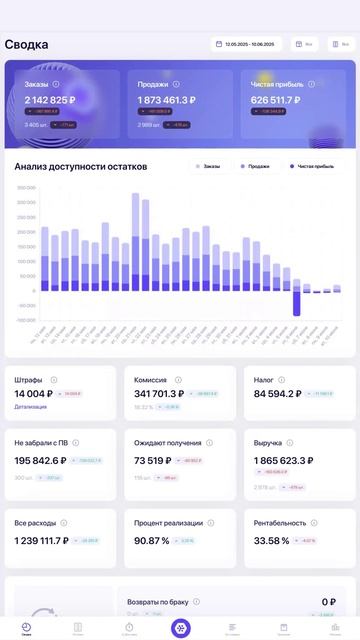Click the Анализ доступности остатков chart title
This screenshot has height=640, width=360.
click(81, 167)
